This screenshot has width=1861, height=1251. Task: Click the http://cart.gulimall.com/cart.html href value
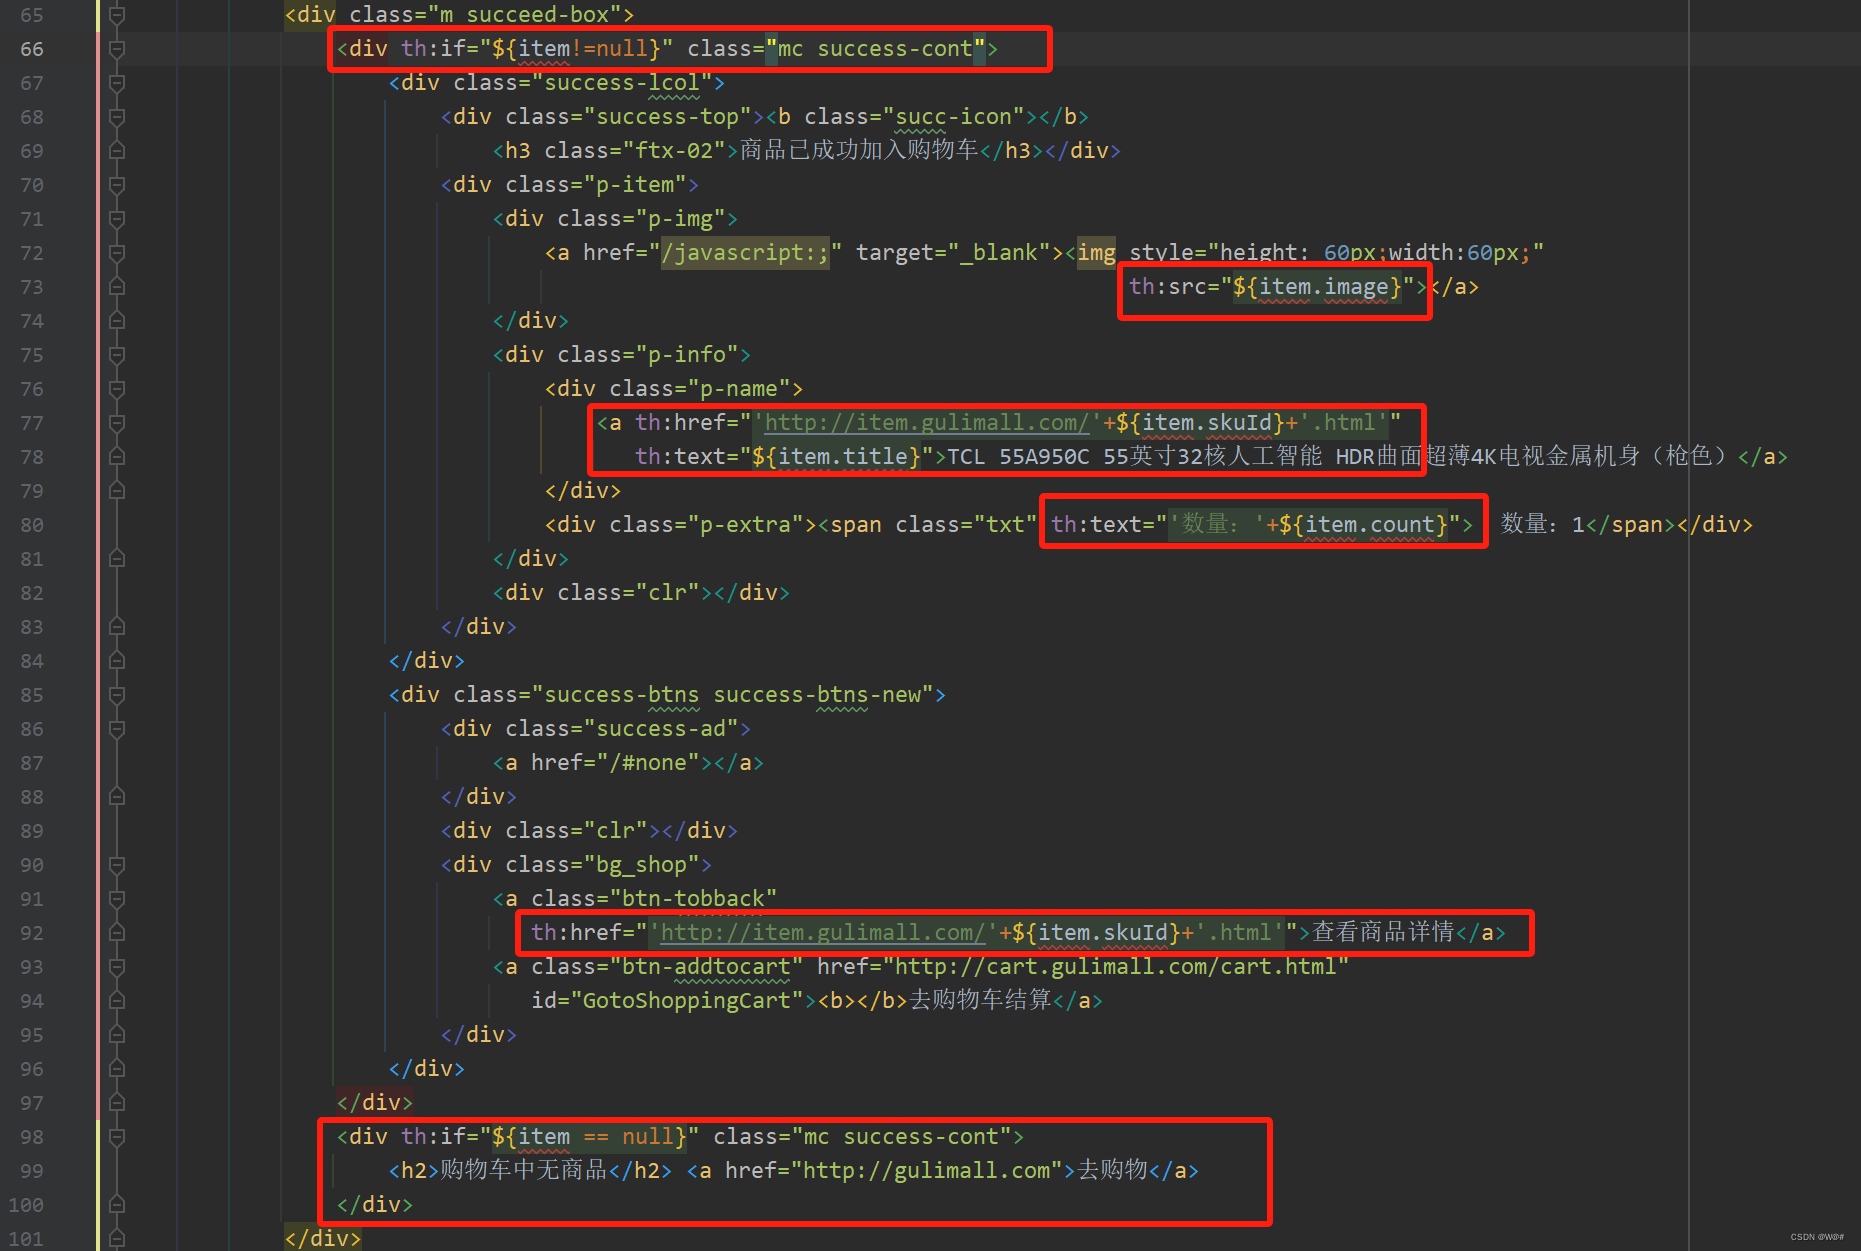pos(1116,967)
